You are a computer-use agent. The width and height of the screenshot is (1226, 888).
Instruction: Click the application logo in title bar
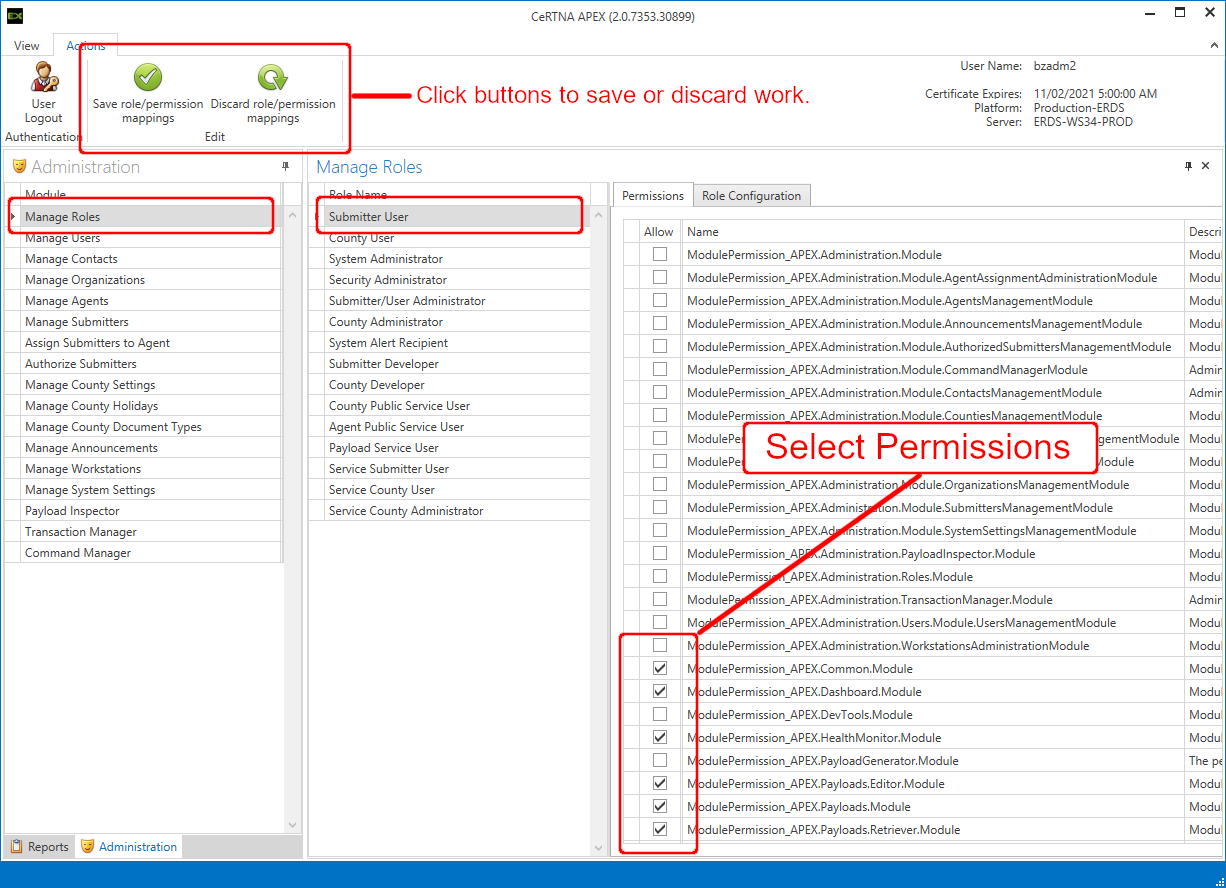tap(14, 16)
